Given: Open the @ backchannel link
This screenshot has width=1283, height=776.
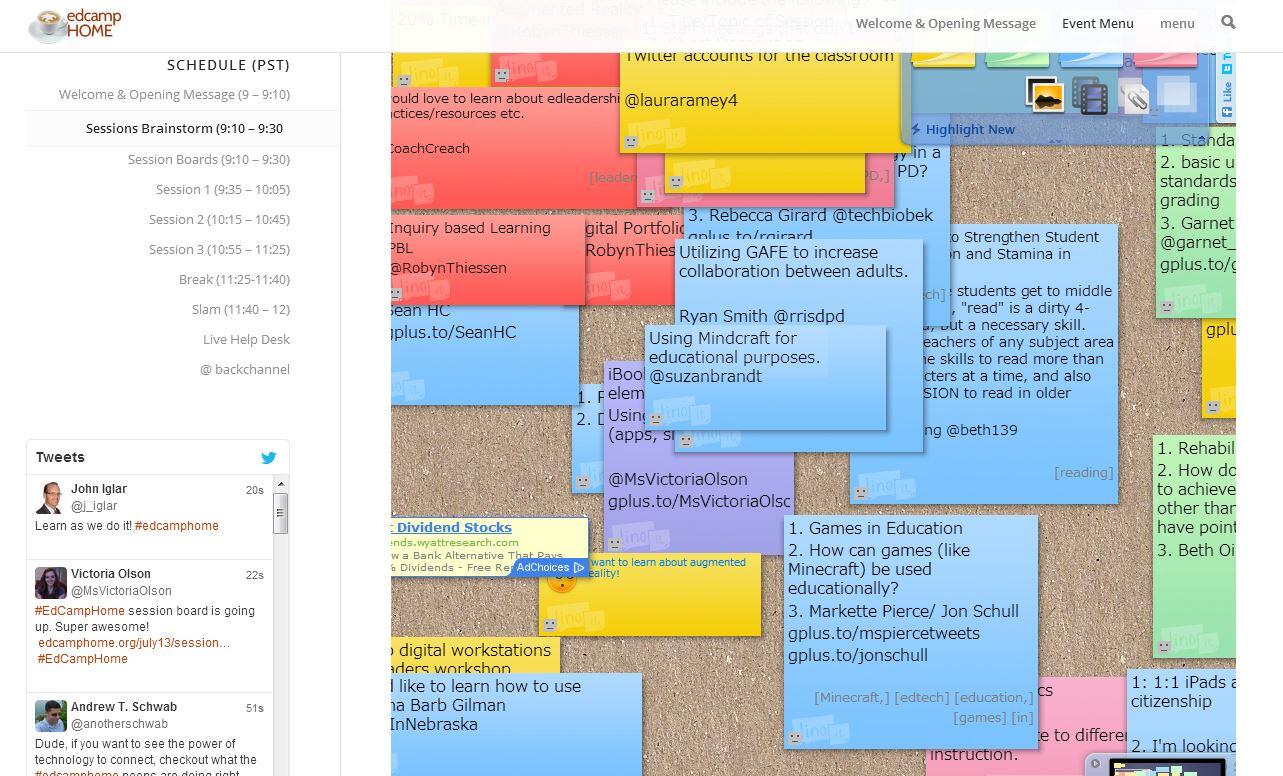Looking at the screenshot, I should [x=245, y=369].
